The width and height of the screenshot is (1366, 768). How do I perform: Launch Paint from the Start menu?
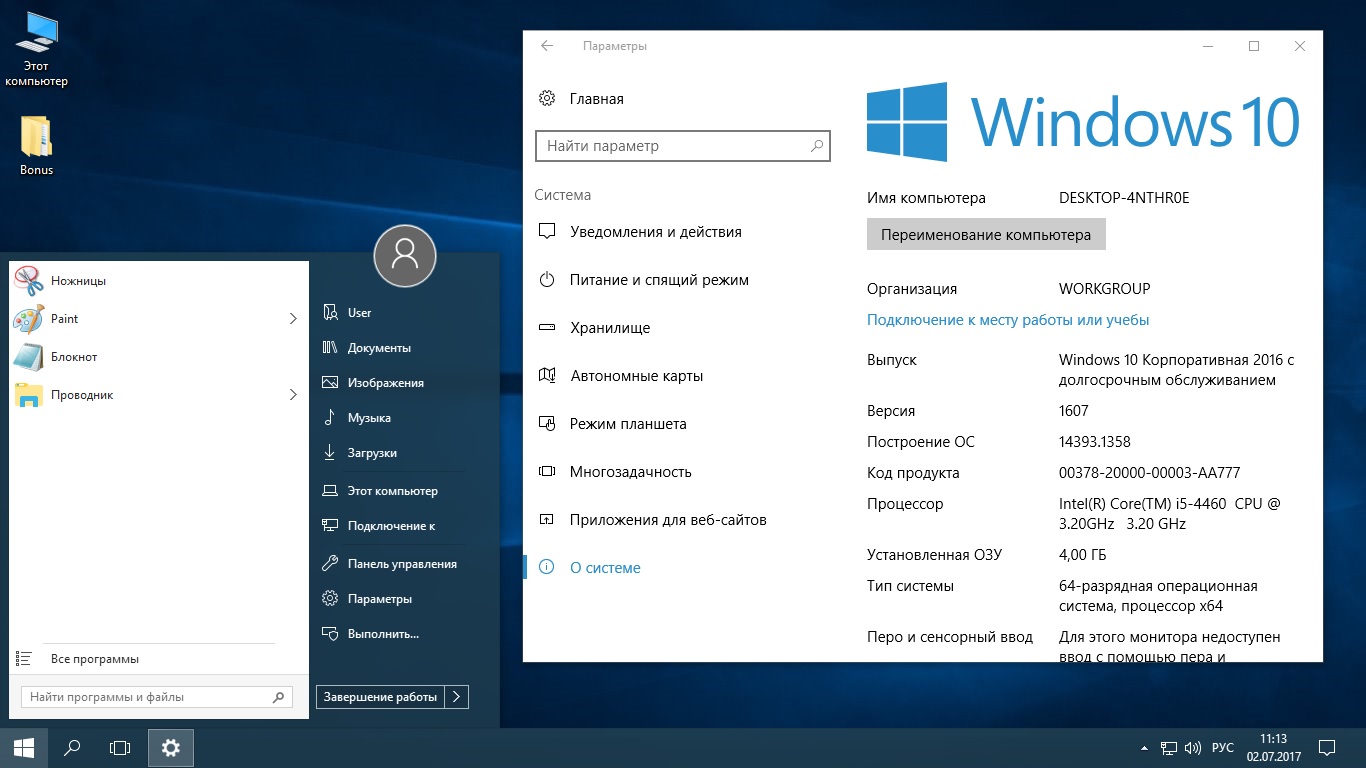[x=159, y=319]
